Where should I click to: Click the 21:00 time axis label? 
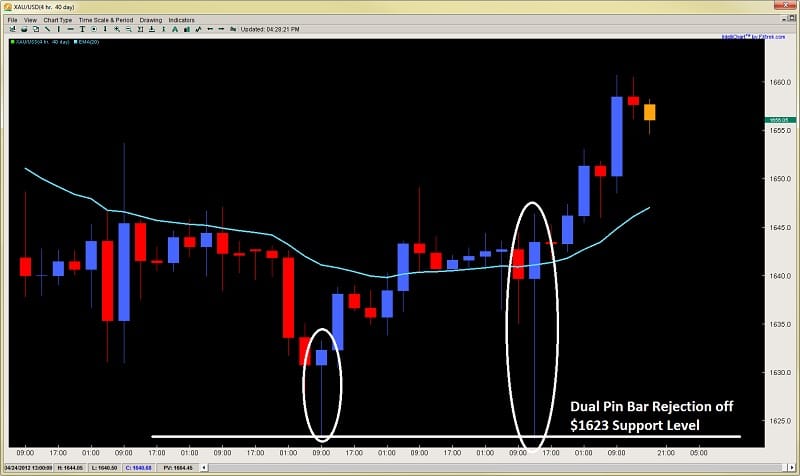(666, 453)
